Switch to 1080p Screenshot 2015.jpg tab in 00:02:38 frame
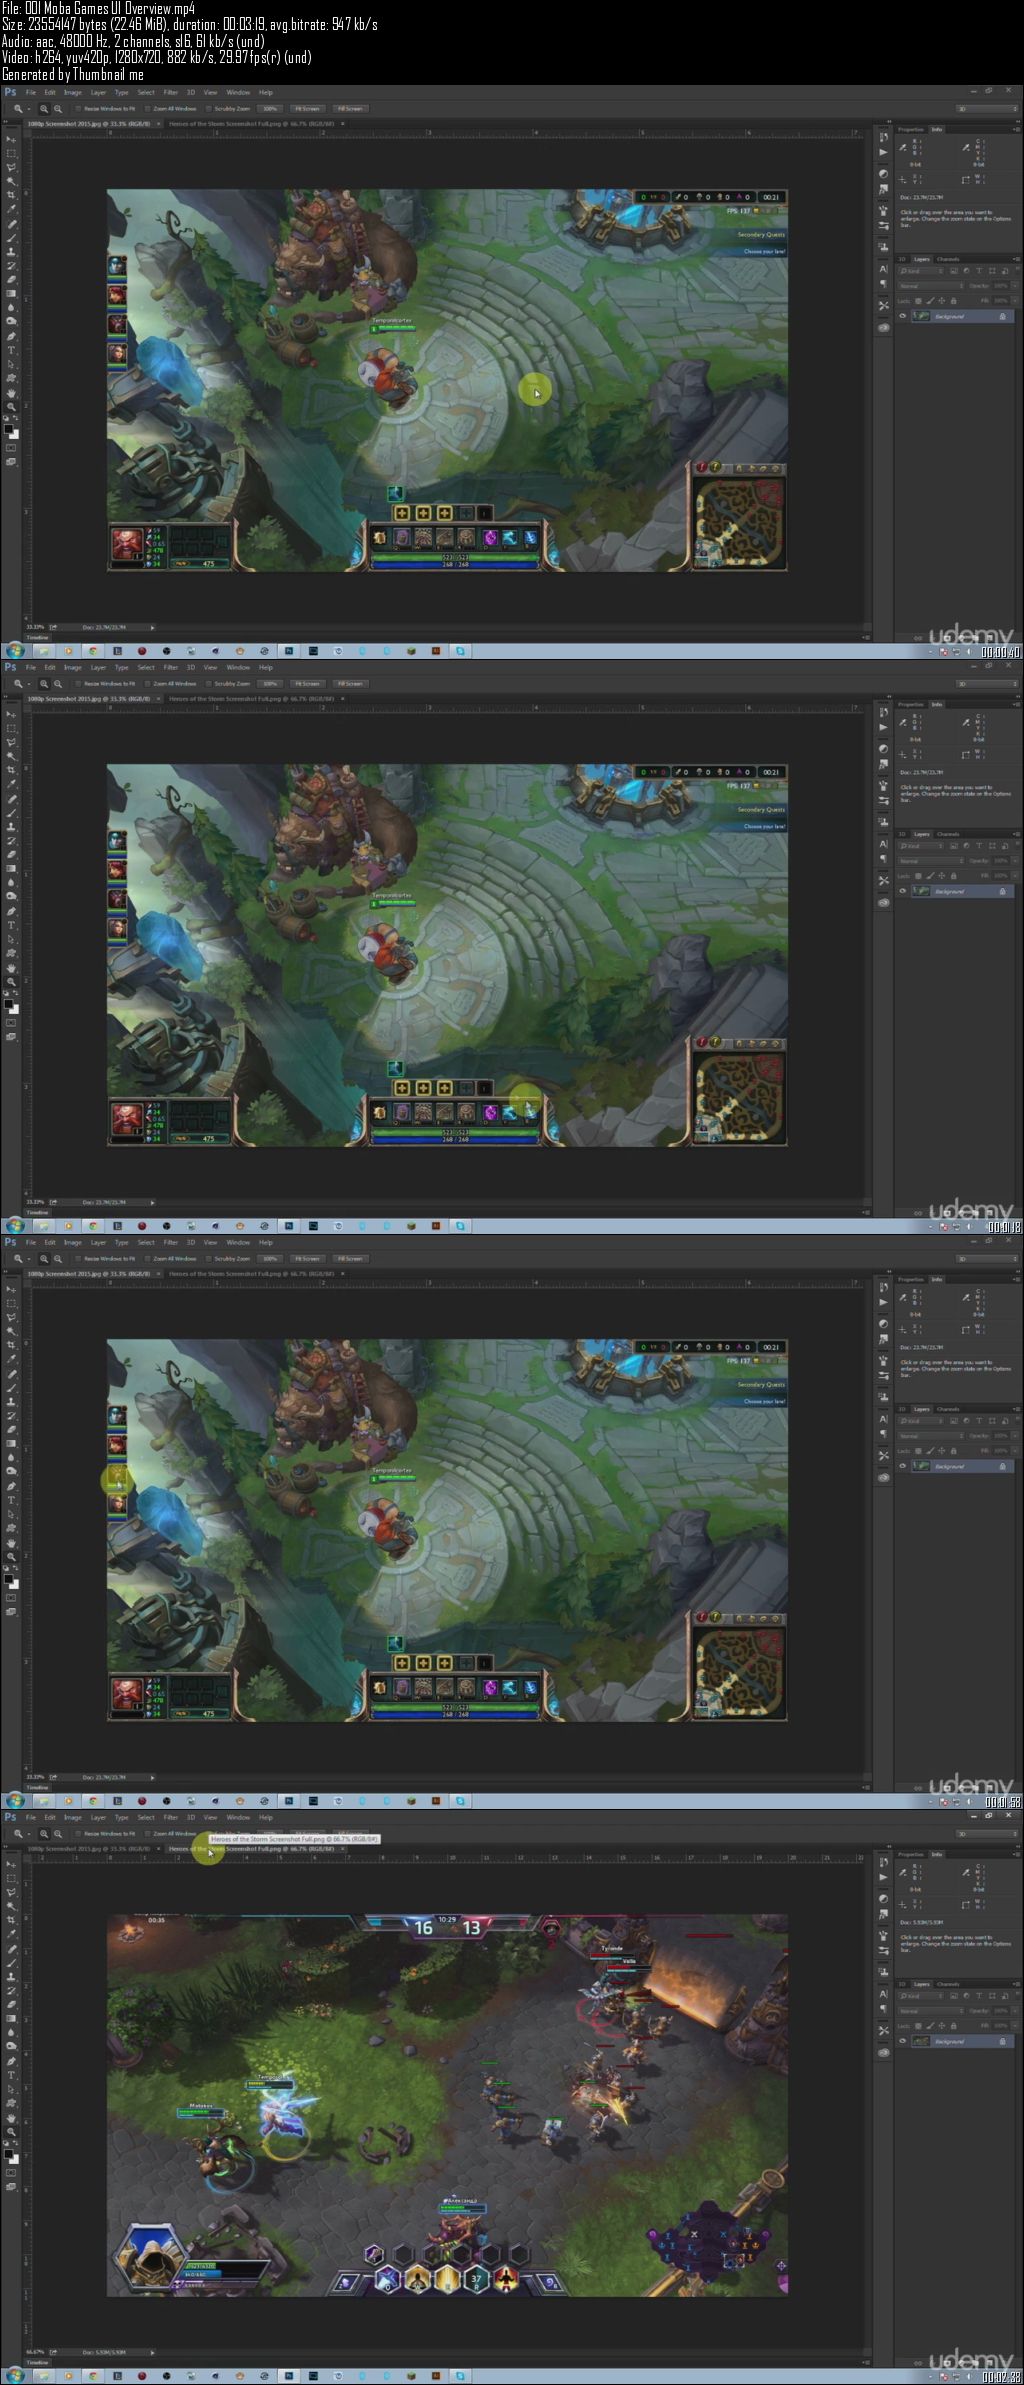Screen dimensions: 1024x2385 pos(88,1849)
